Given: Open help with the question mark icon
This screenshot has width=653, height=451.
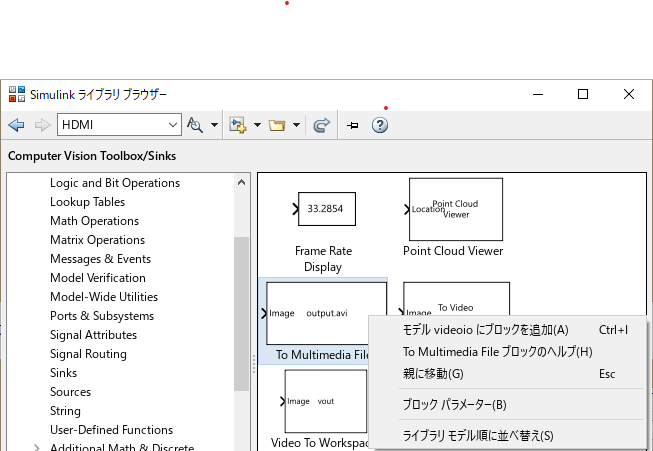Looking at the screenshot, I should 380,125.
